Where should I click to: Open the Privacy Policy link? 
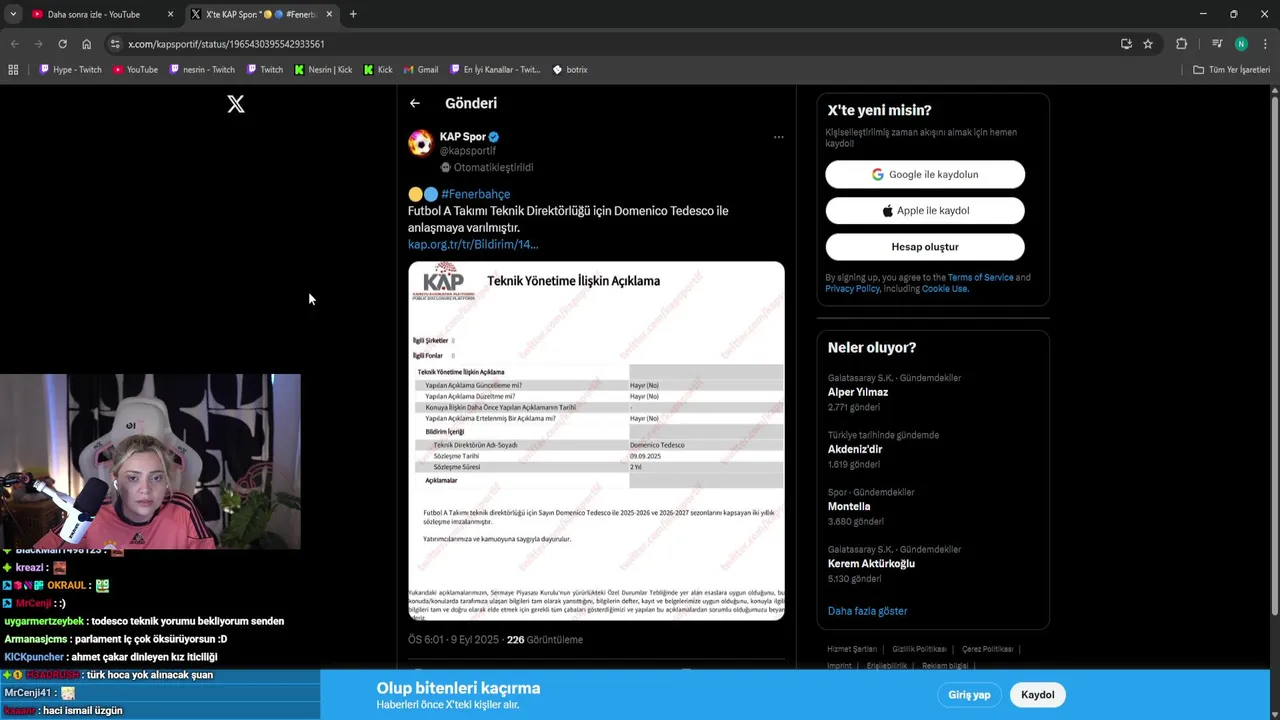tap(852, 288)
